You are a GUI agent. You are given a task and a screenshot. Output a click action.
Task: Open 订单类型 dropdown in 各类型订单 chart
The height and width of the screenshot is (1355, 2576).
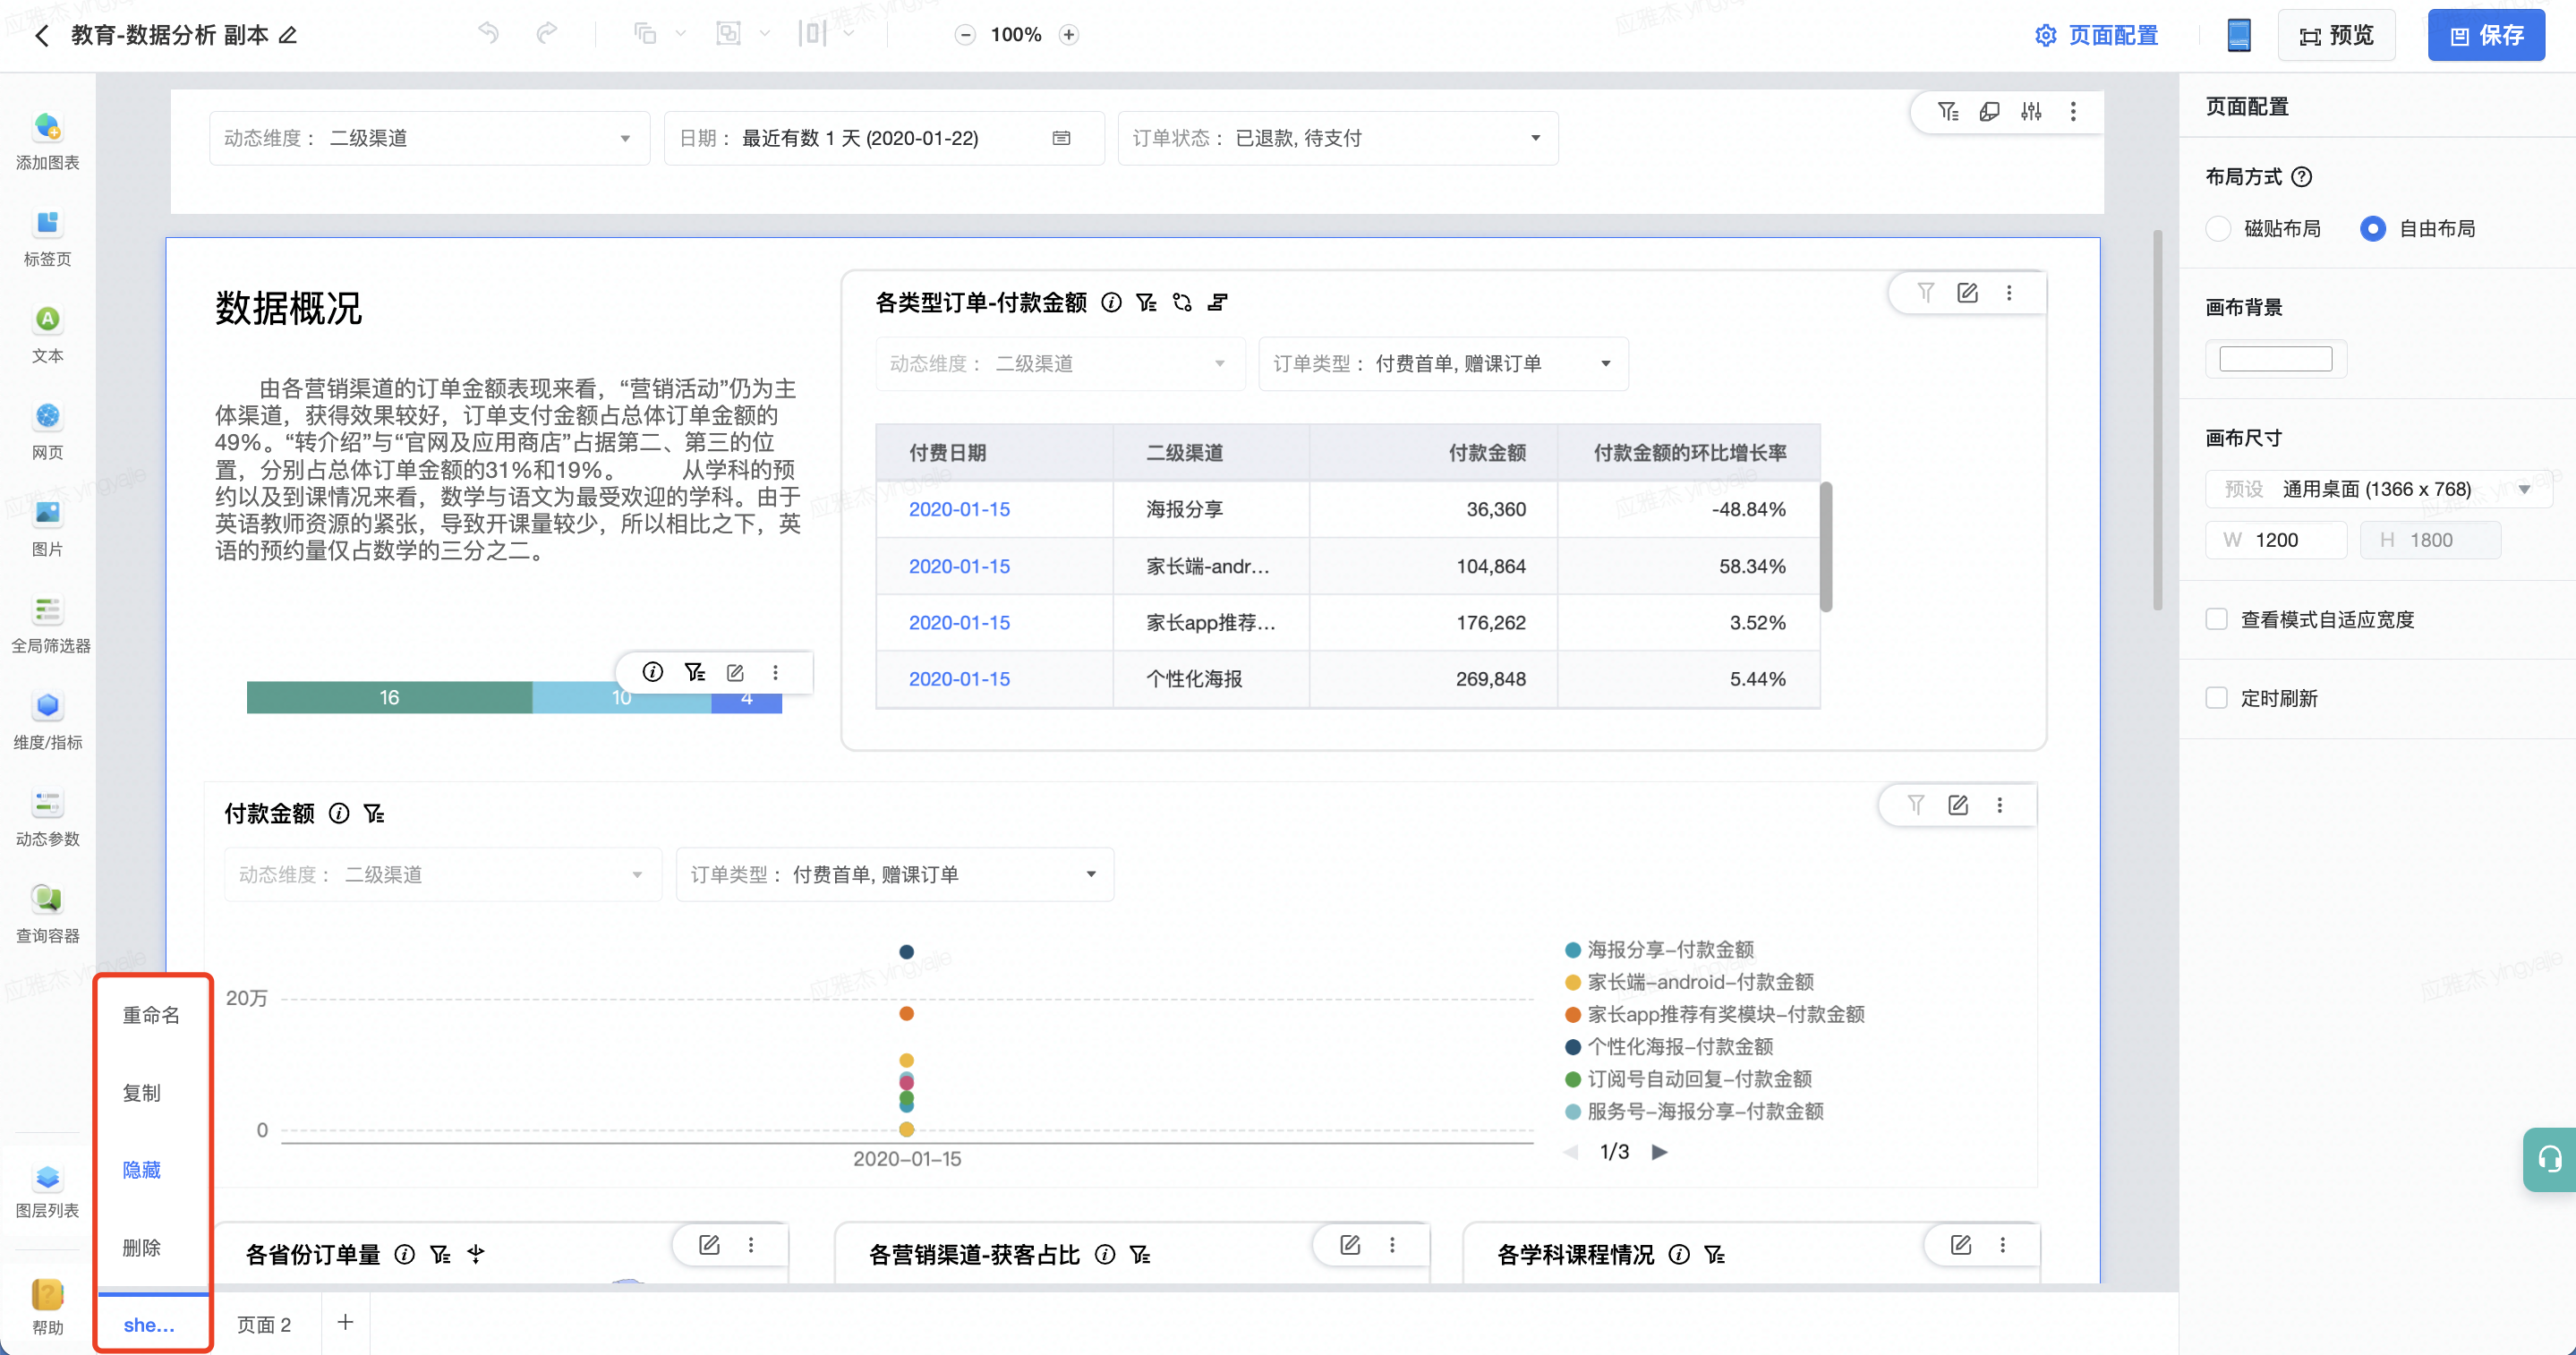pos(1443,363)
